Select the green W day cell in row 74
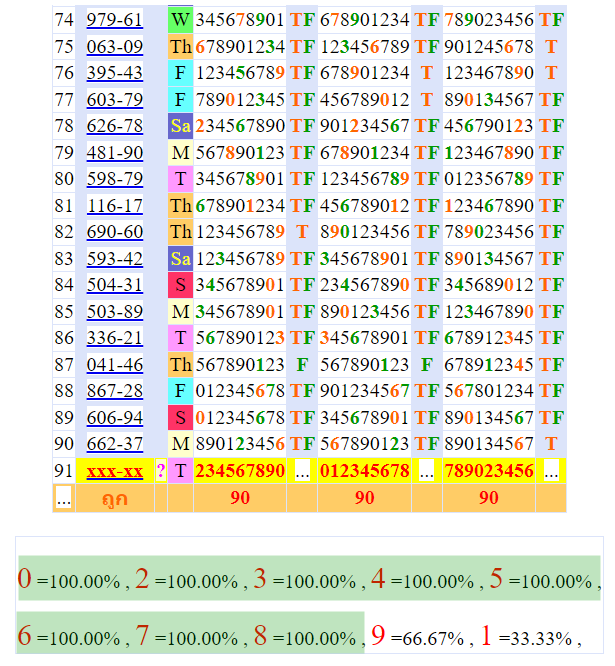The image size is (615, 666). [x=181, y=20]
